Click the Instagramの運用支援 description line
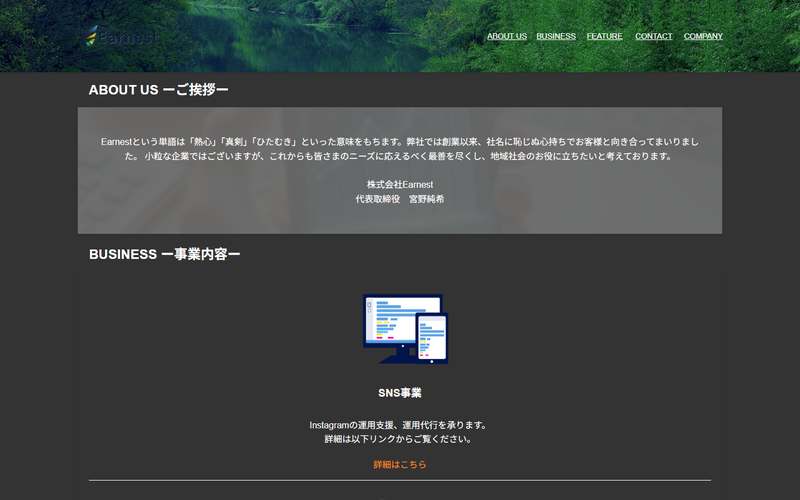Viewport: 800px width, 500px height. tap(399, 425)
